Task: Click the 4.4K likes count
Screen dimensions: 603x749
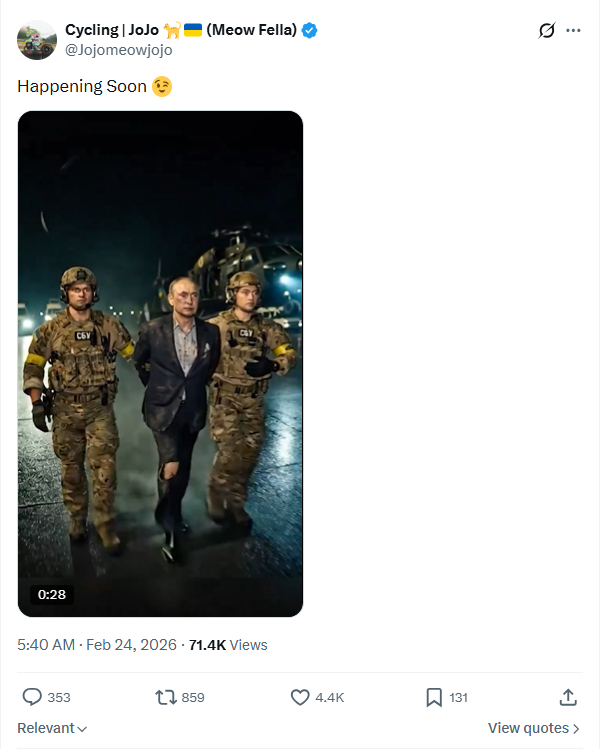Action: tap(329, 697)
